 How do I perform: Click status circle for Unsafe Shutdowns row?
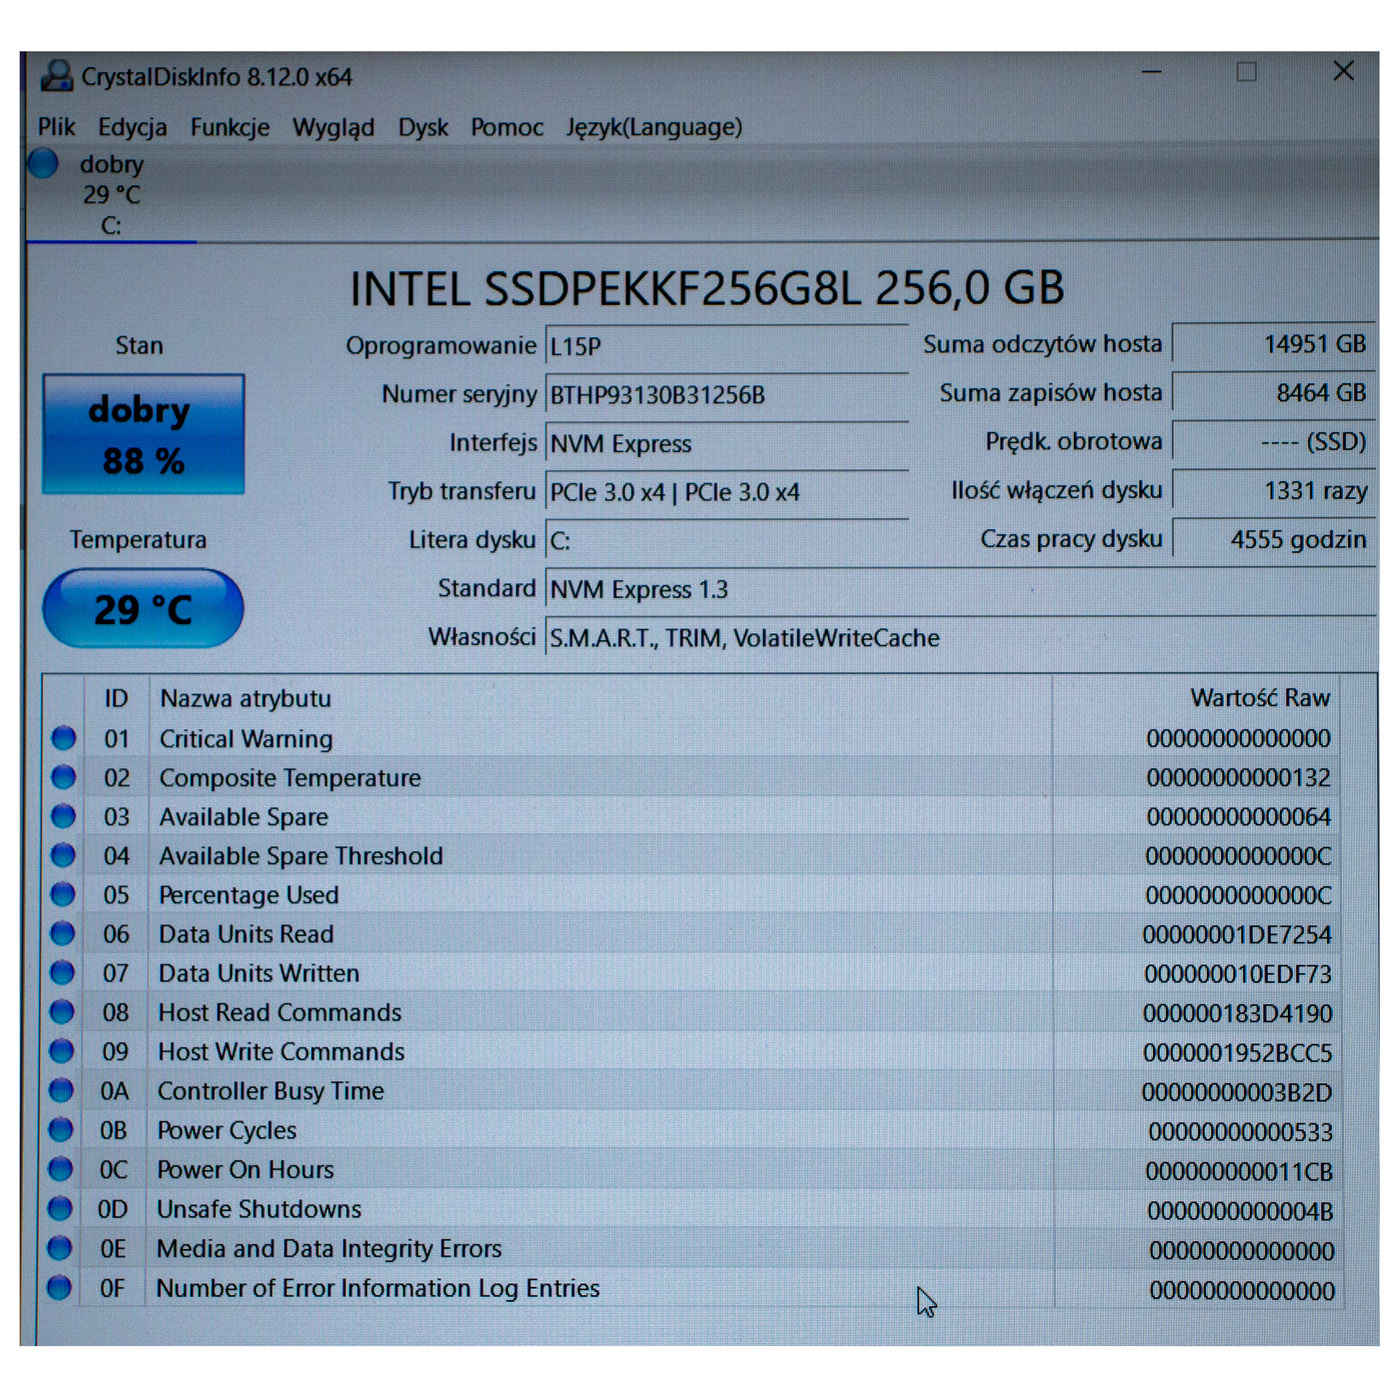pyautogui.click(x=60, y=1208)
